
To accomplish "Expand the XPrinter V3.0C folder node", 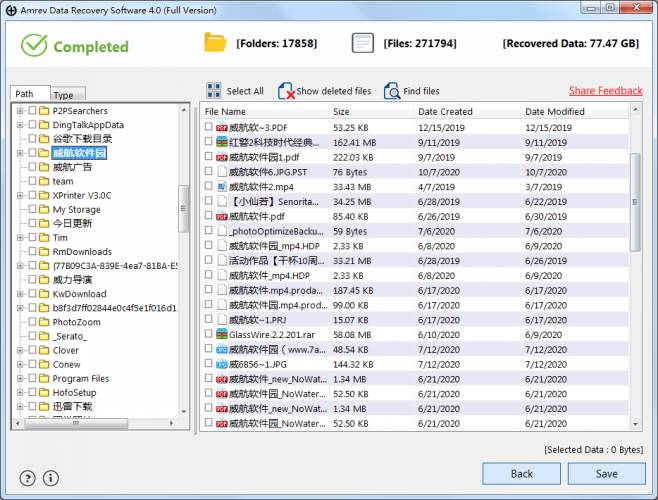I will (x=20, y=196).
